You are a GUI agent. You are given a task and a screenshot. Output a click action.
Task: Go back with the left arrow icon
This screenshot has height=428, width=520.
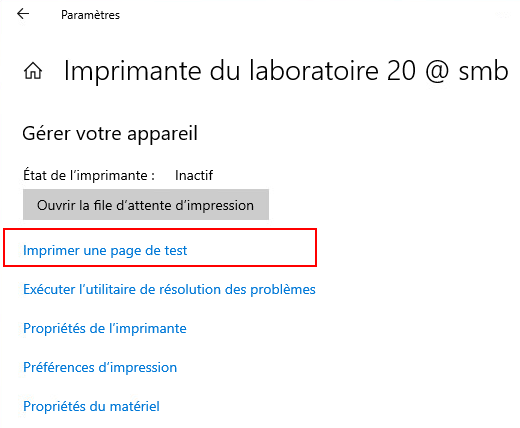[x=23, y=14]
